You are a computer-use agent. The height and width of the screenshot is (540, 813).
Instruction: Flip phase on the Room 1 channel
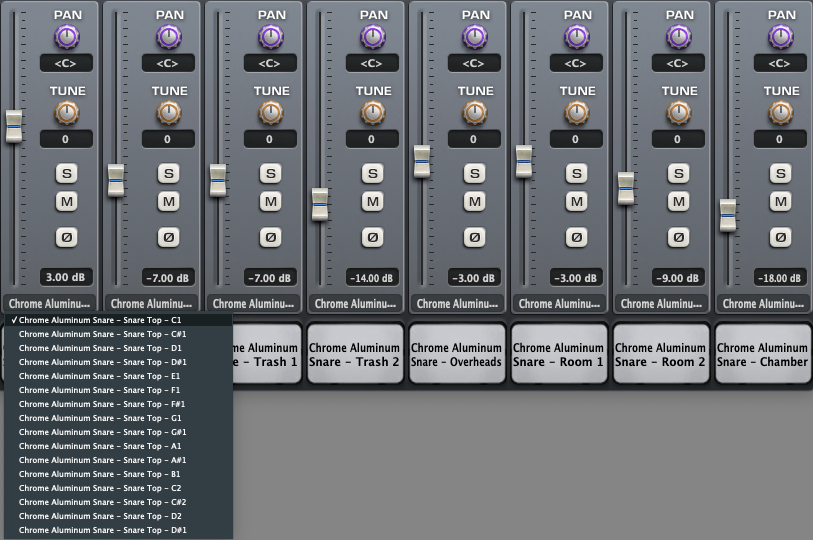point(576,238)
